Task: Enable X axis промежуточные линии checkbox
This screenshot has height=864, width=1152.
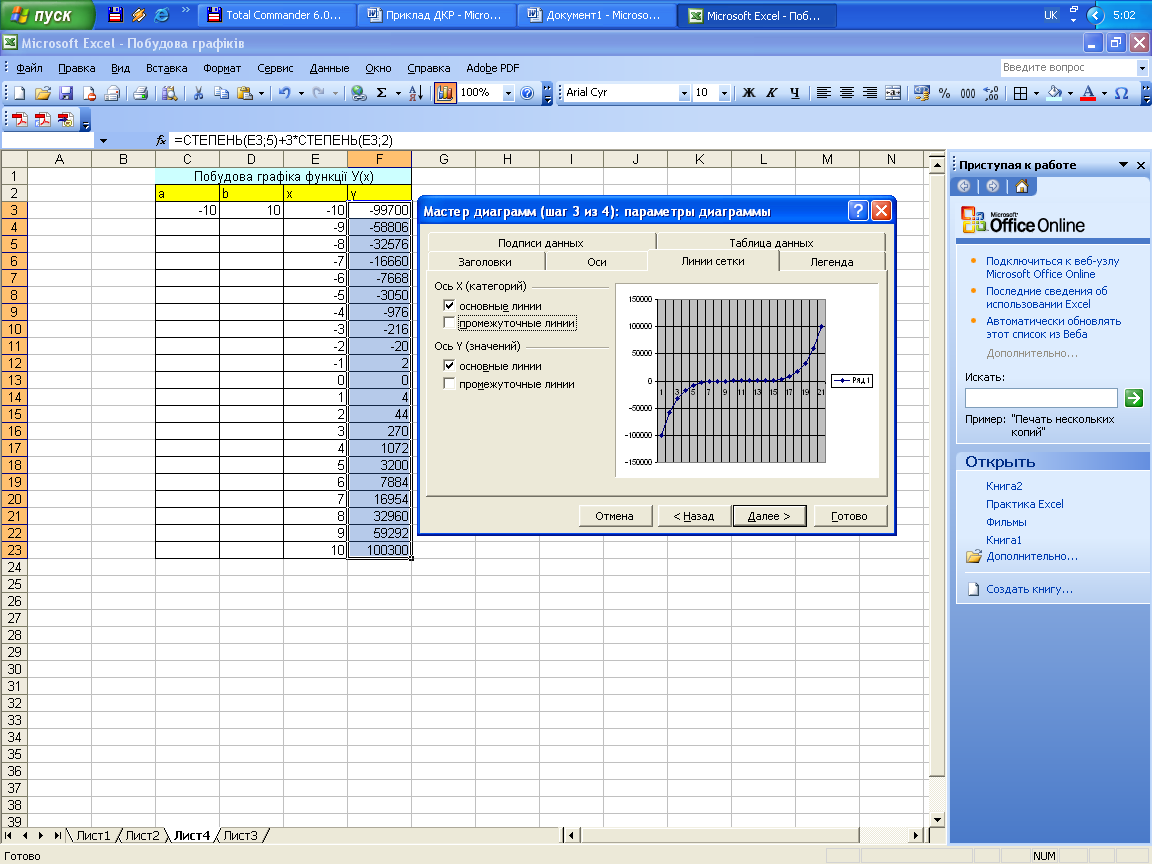Action: coord(449,323)
